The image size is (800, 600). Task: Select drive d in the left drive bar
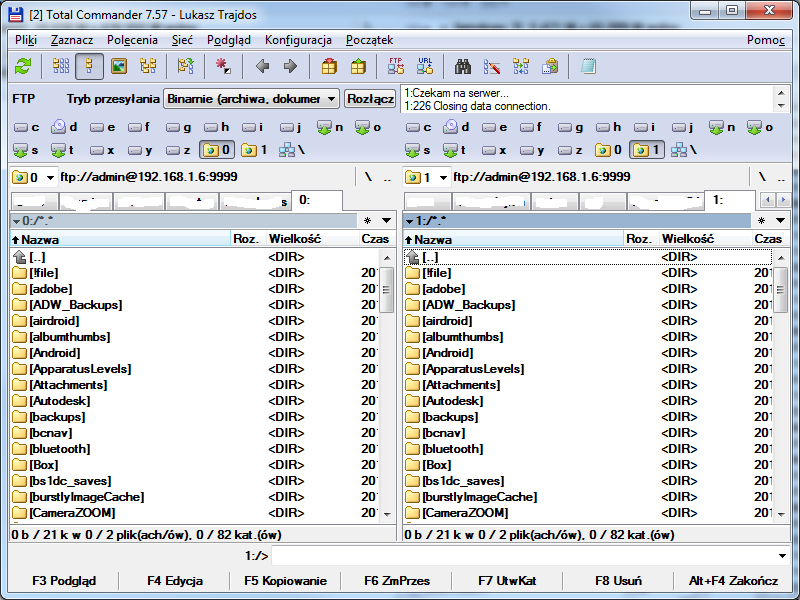click(65, 127)
